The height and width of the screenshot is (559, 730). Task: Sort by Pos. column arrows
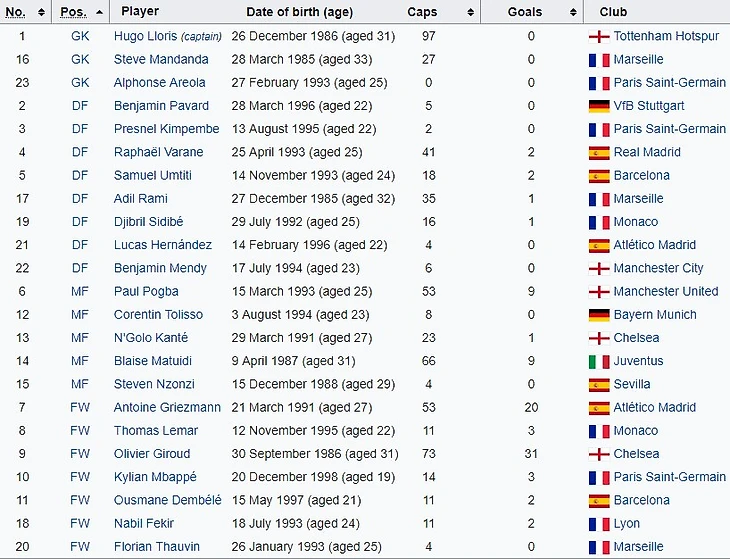99,12
